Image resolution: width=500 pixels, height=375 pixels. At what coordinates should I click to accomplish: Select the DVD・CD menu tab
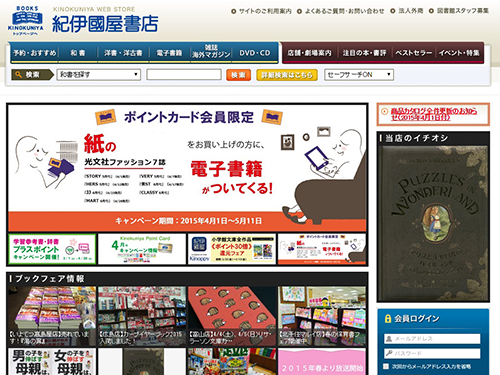pyautogui.click(x=255, y=53)
